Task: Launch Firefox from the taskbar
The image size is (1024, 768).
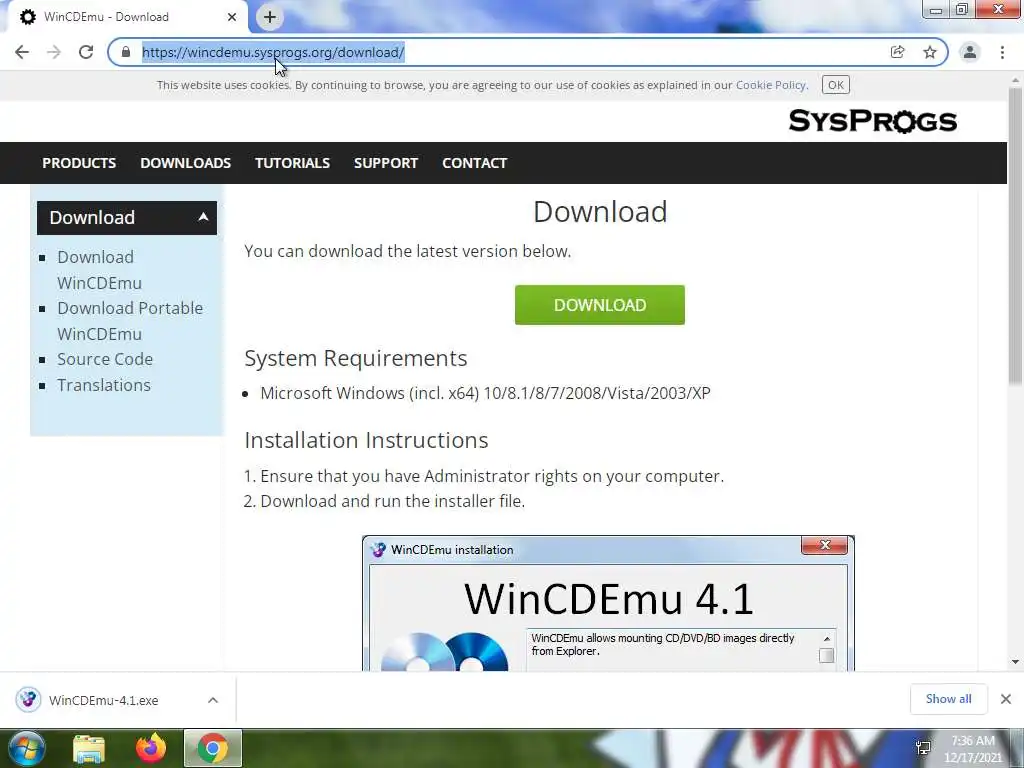Action: click(x=150, y=748)
